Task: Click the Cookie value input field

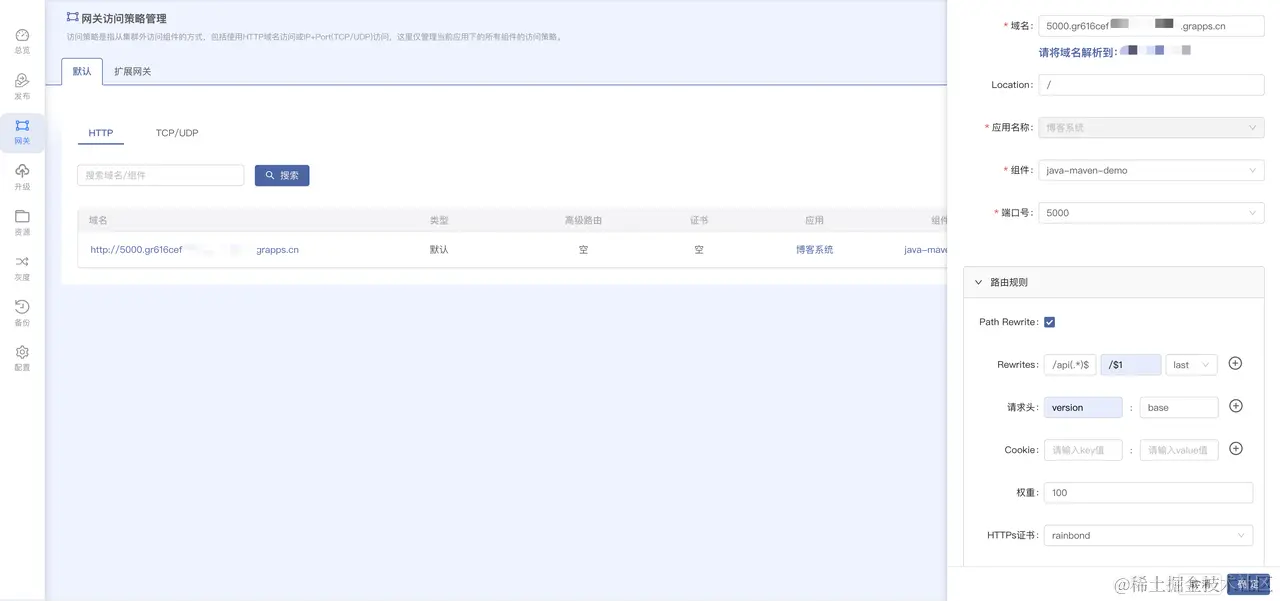Action: pyautogui.click(x=1179, y=450)
